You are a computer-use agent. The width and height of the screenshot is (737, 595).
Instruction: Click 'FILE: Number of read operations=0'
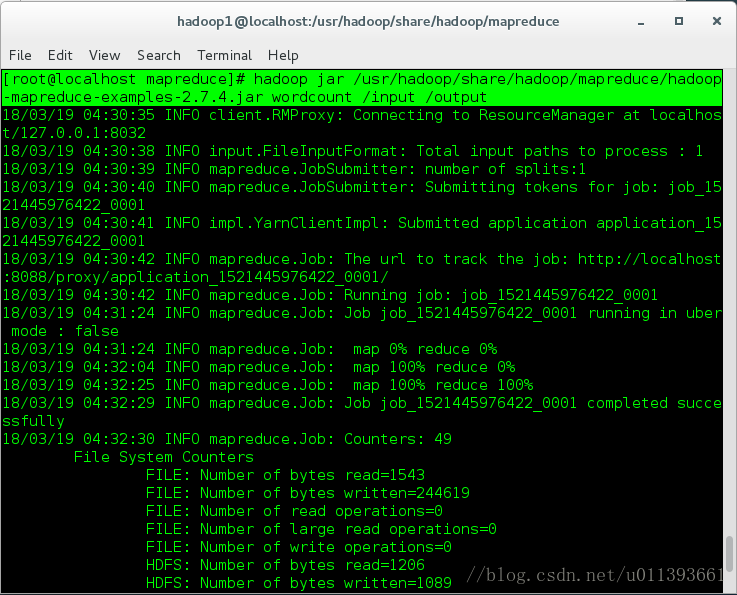(294, 511)
